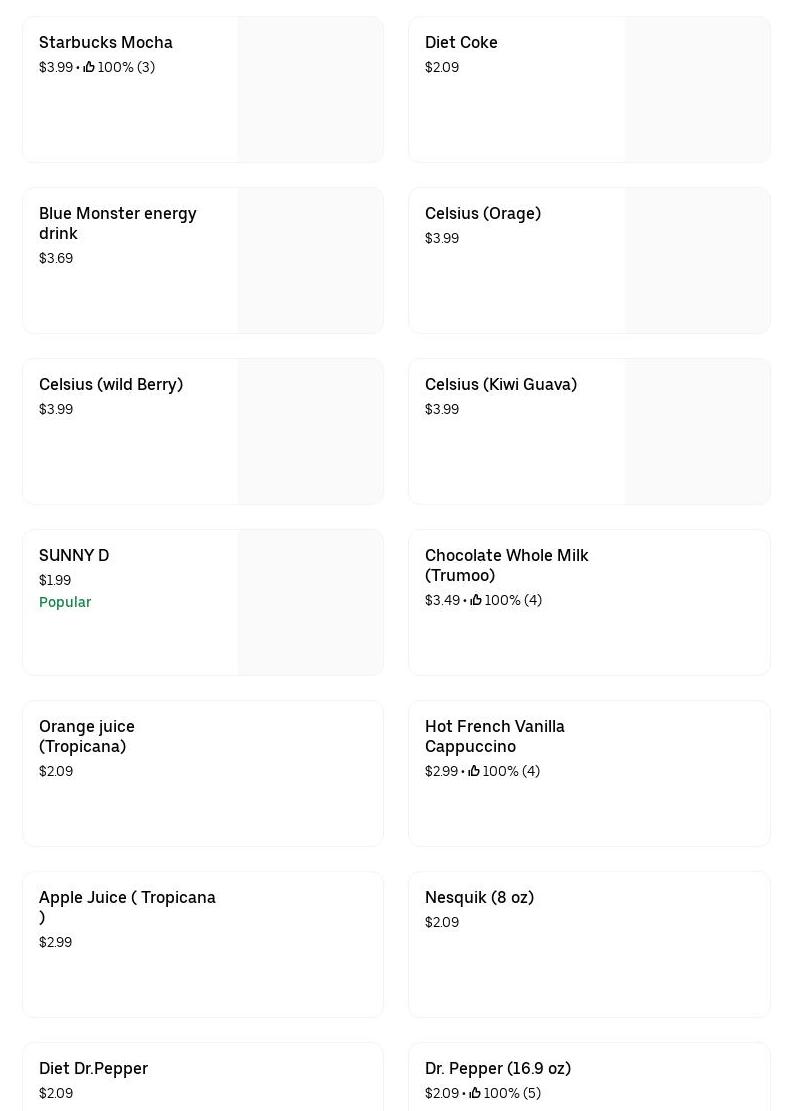The height and width of the screenshot is (1111, 804).
Task: Click the Starbucks Mocha image placeholder
Action: click(x=310, y=90)
